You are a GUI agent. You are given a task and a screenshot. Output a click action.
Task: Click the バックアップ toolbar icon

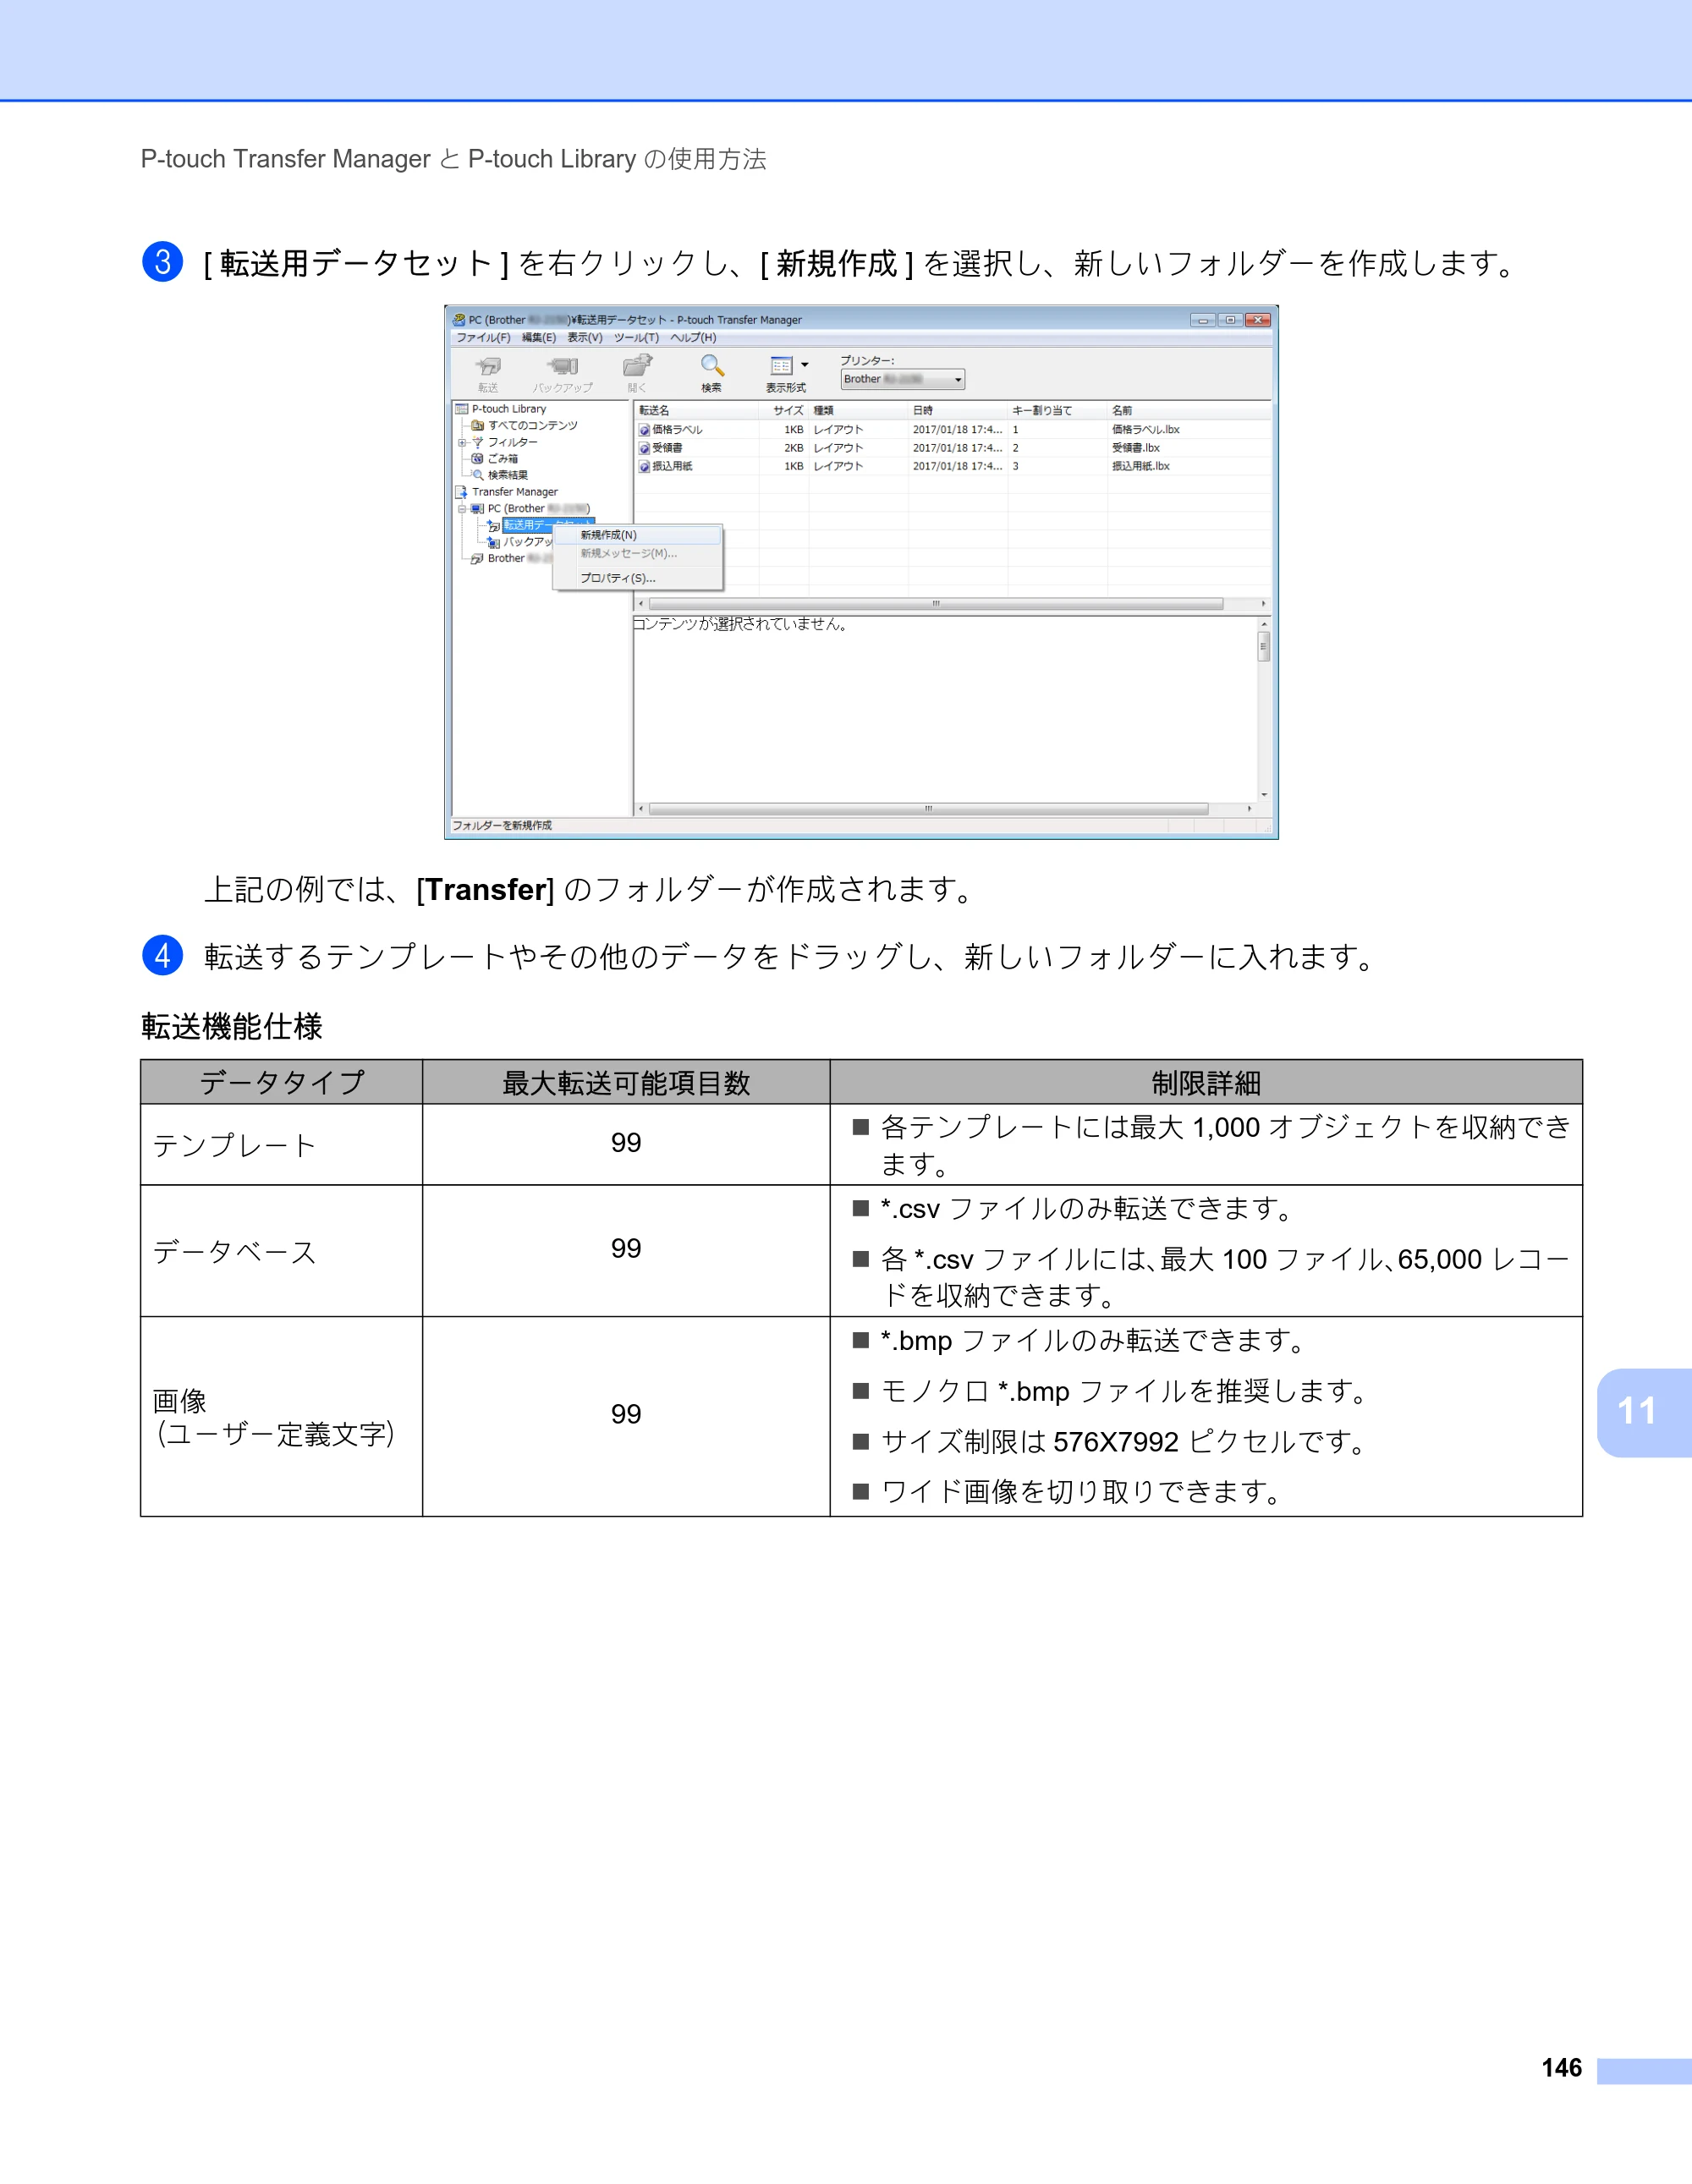point(563,367)
